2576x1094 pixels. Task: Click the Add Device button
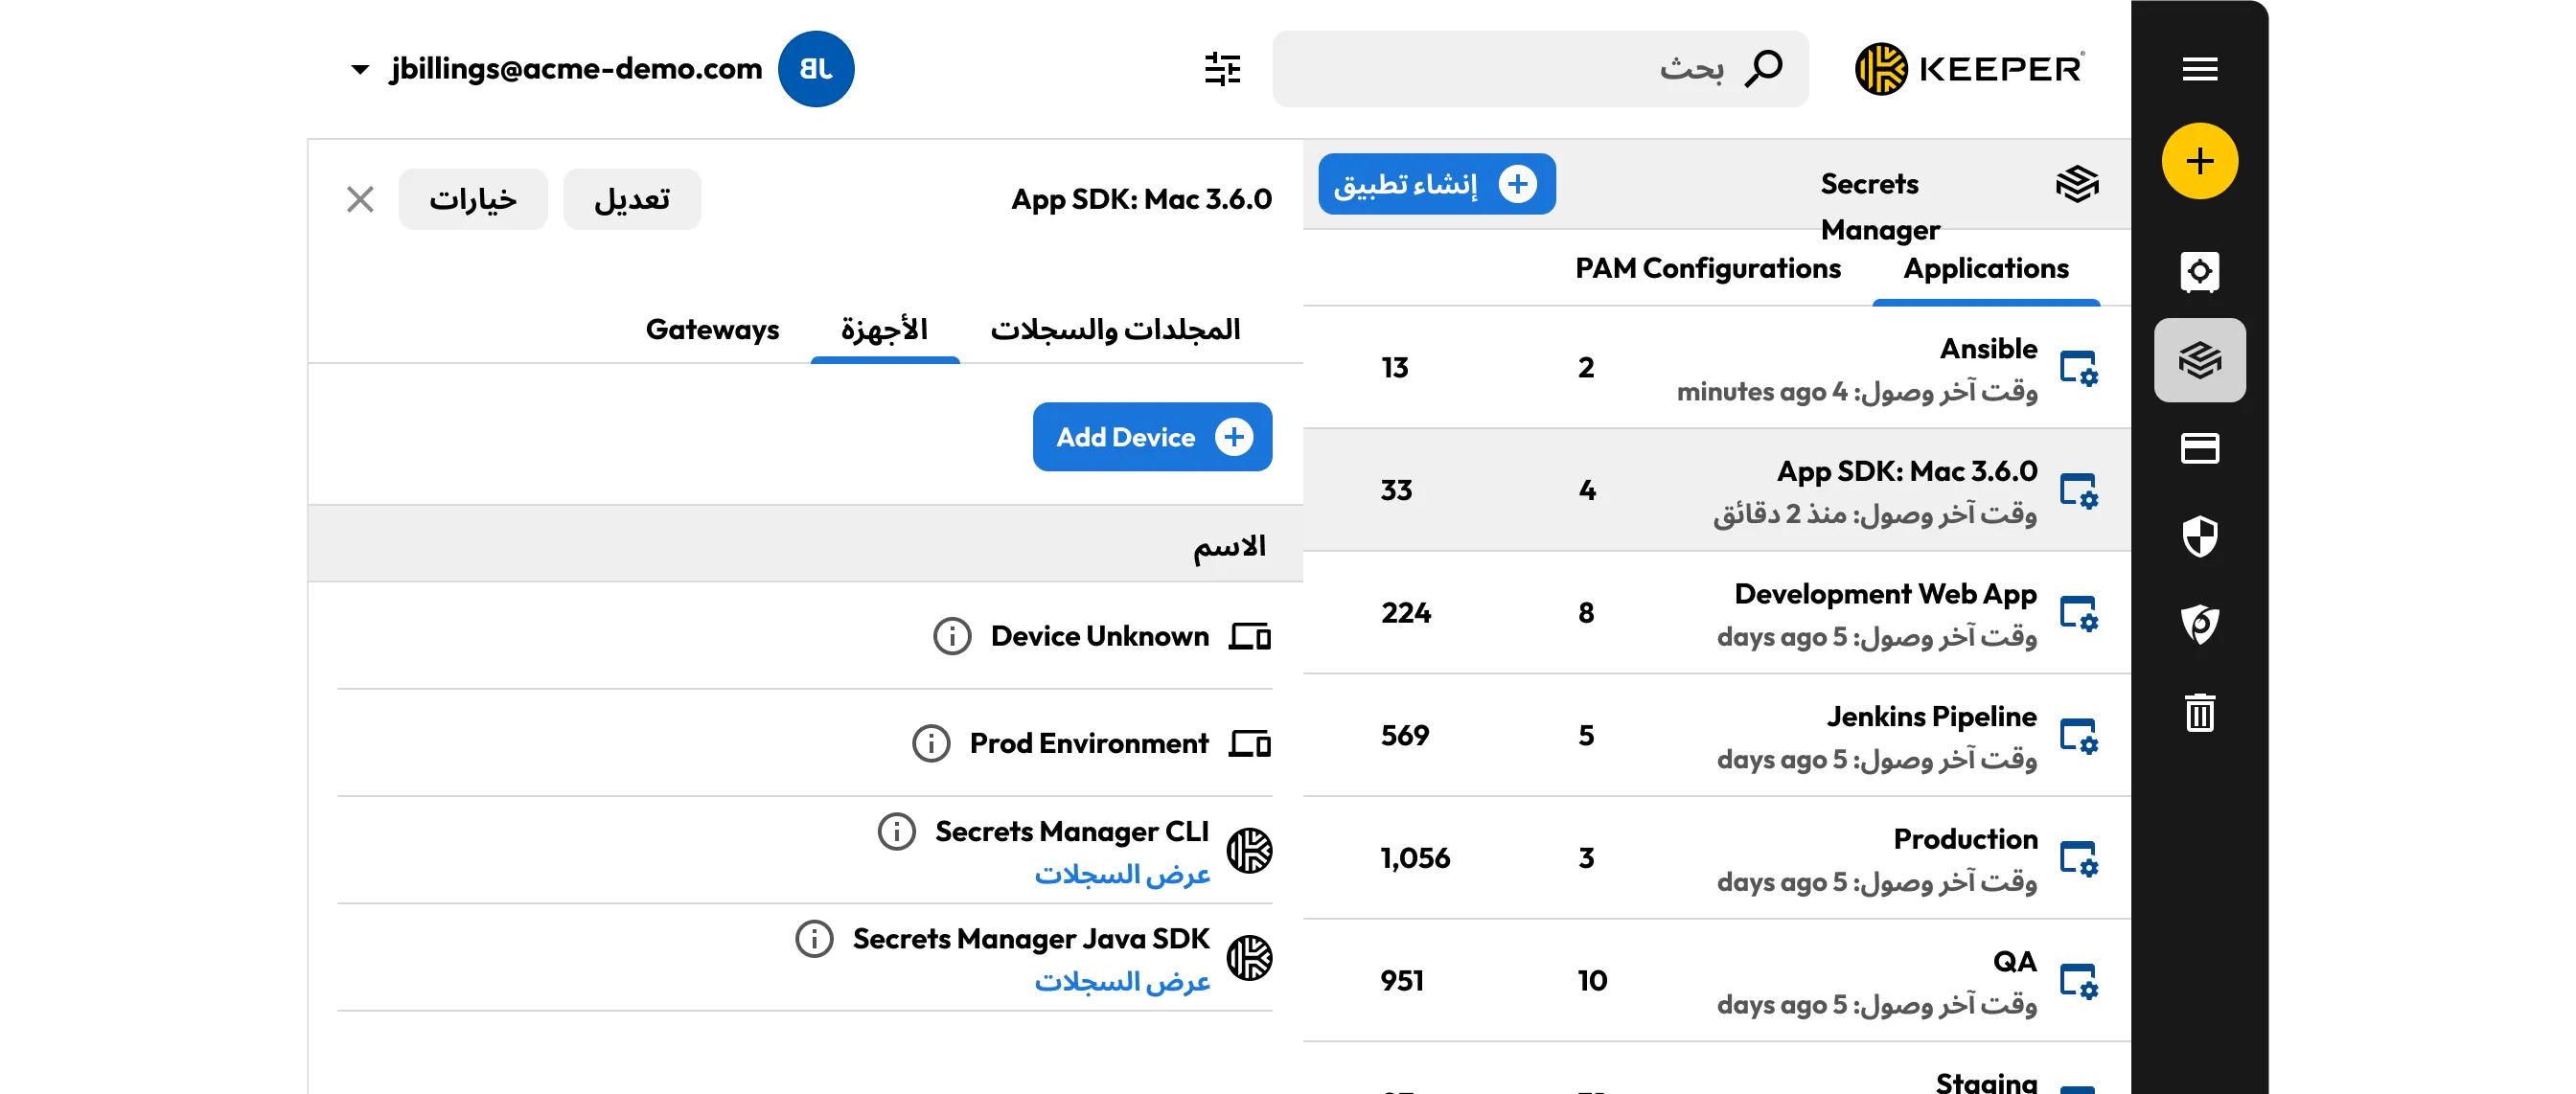[x=1152, y=437]
